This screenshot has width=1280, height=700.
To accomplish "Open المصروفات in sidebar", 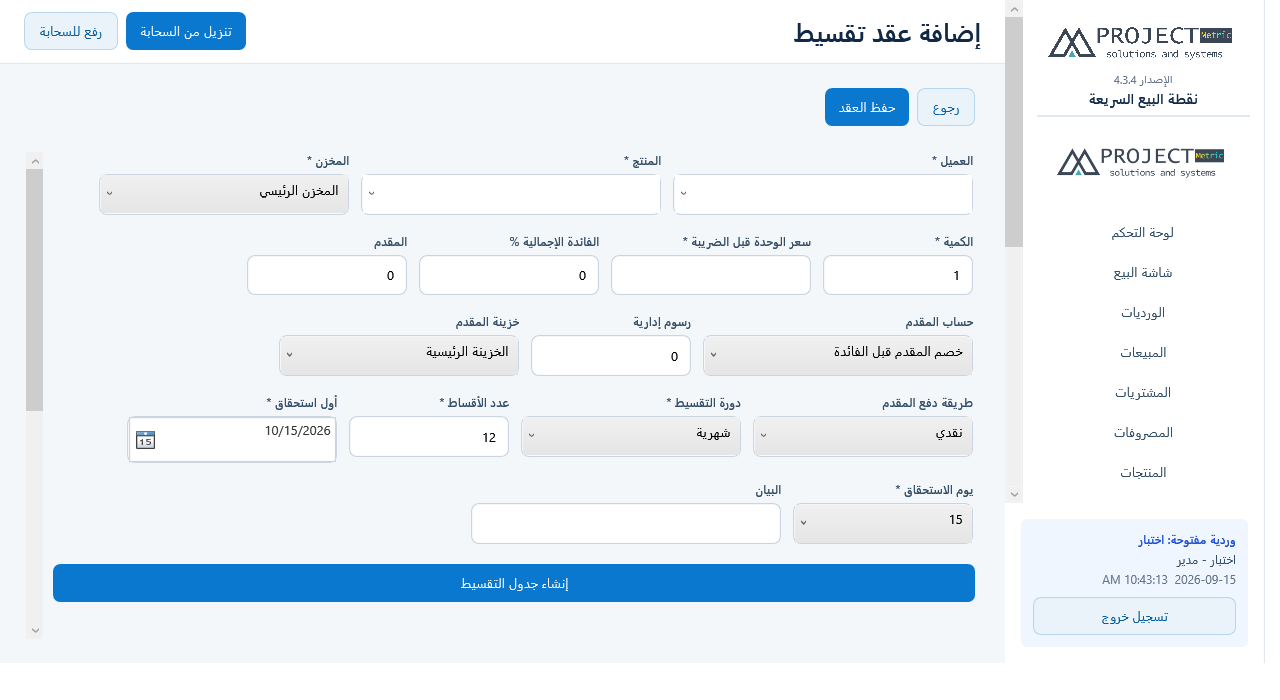I will (x=1141, y=432).
